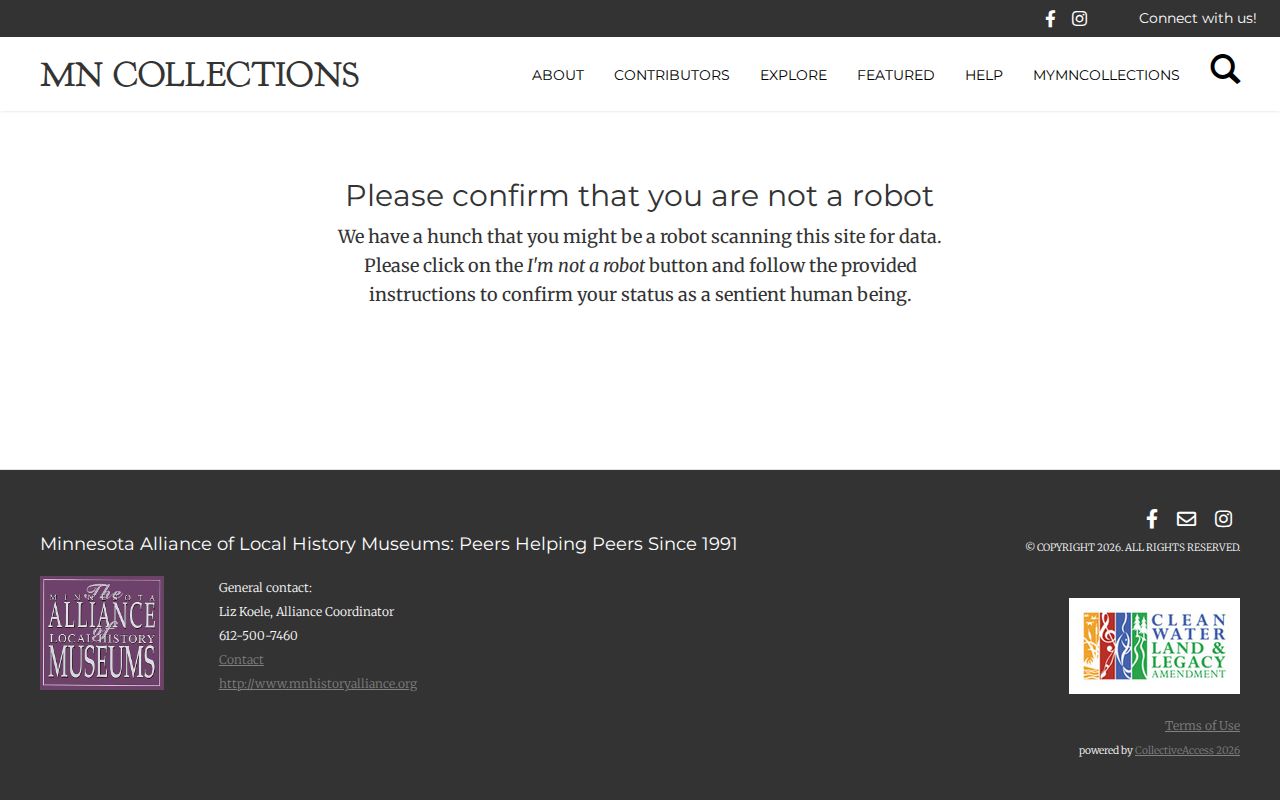
Task: Click the footer email envelope icon
Action: coord(1186,518)
